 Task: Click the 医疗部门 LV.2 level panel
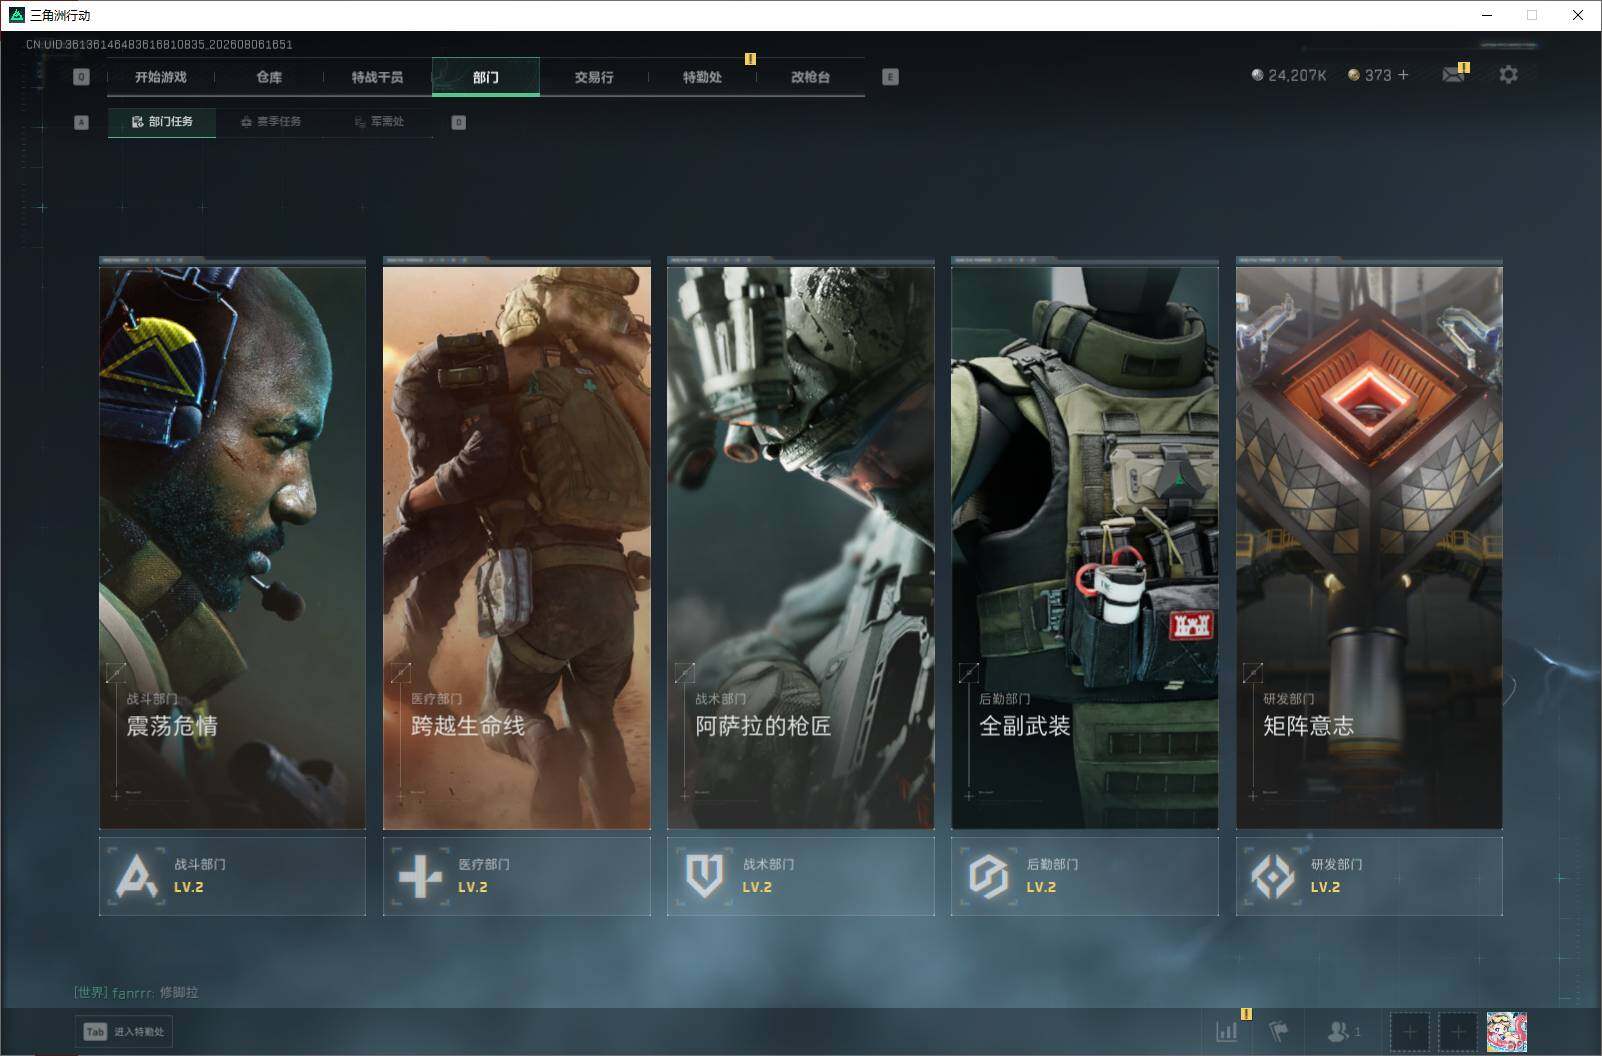[517, 876]
